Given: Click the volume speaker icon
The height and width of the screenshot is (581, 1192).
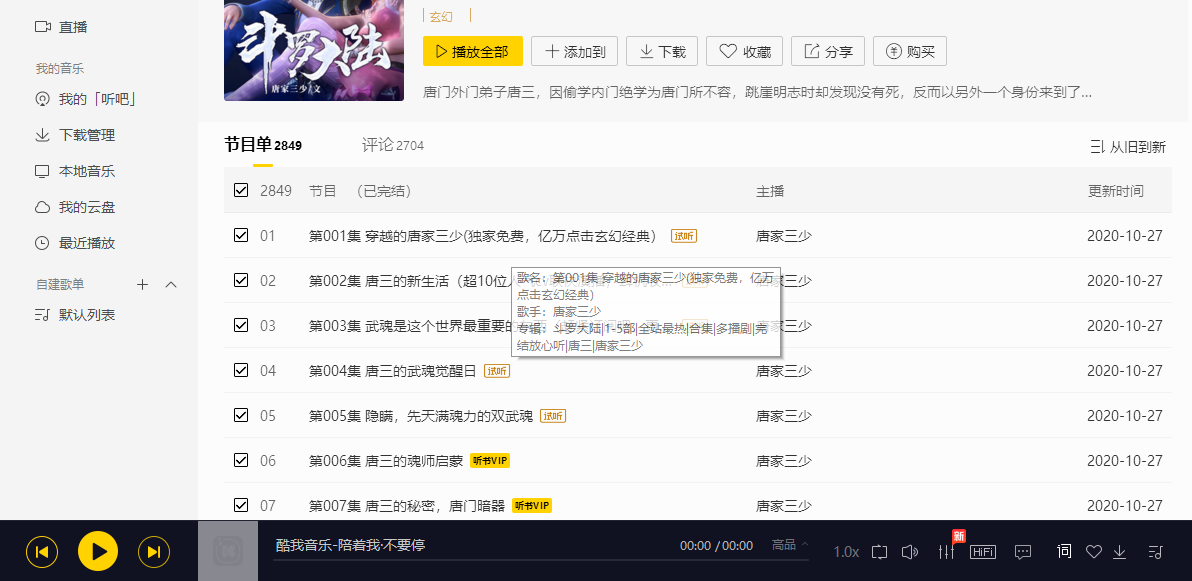Looking at the screenshot, I should pyautogui.click(x=909, y=552).
